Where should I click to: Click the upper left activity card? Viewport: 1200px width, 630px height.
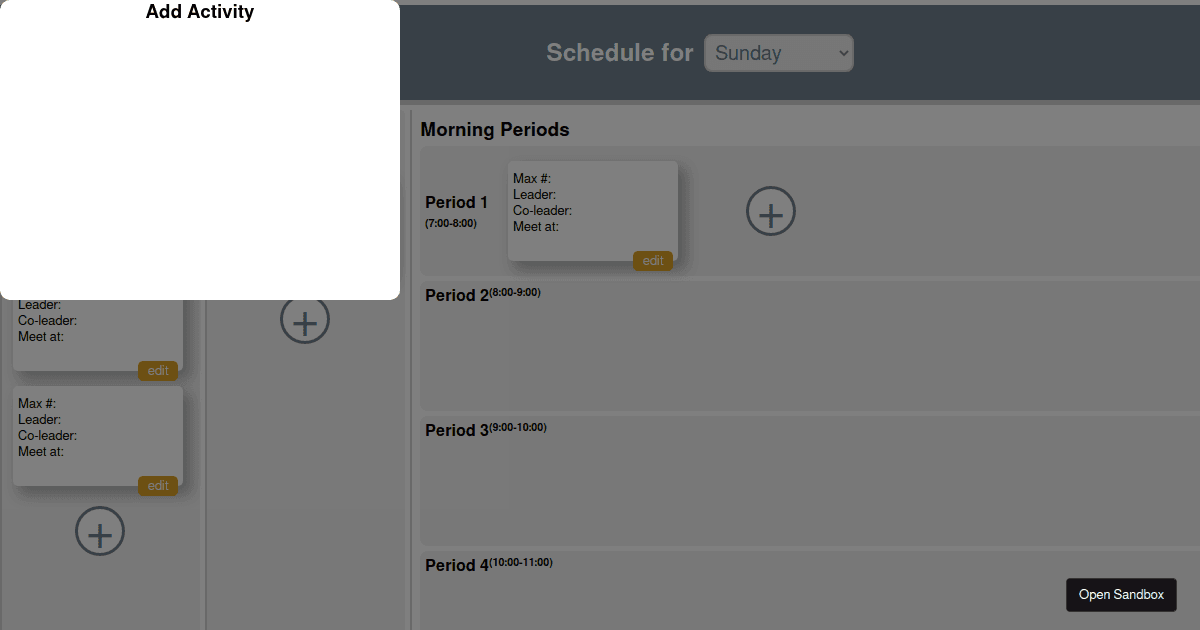point(95,320)
